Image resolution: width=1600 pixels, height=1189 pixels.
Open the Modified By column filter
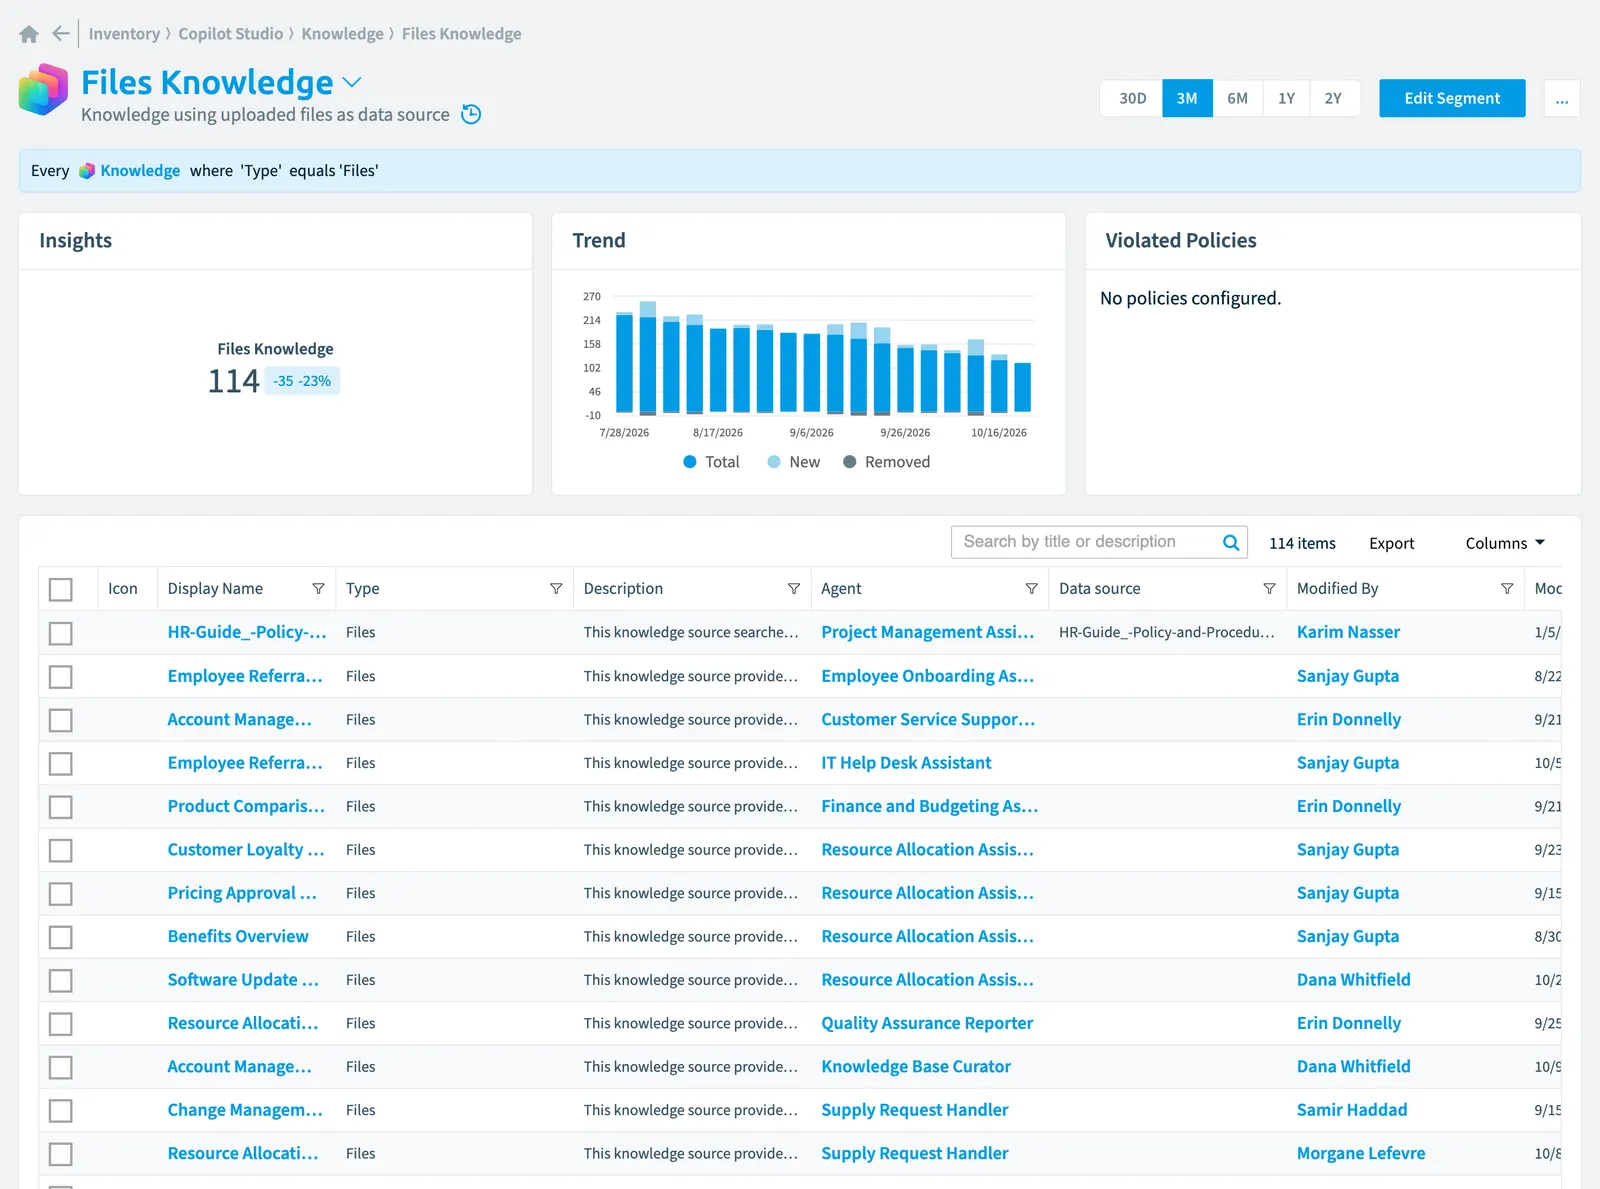pos(1507,589)
